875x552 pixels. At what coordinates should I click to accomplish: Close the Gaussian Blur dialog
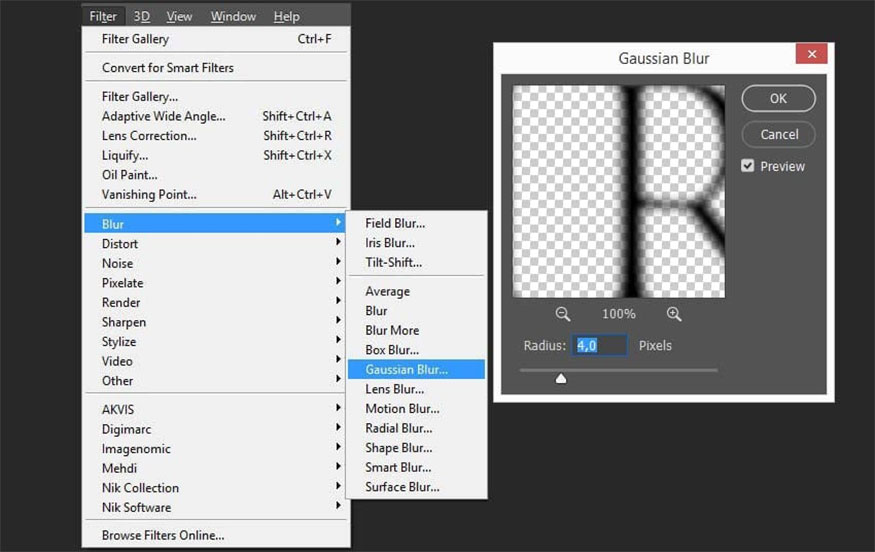[x=812, y=55]
